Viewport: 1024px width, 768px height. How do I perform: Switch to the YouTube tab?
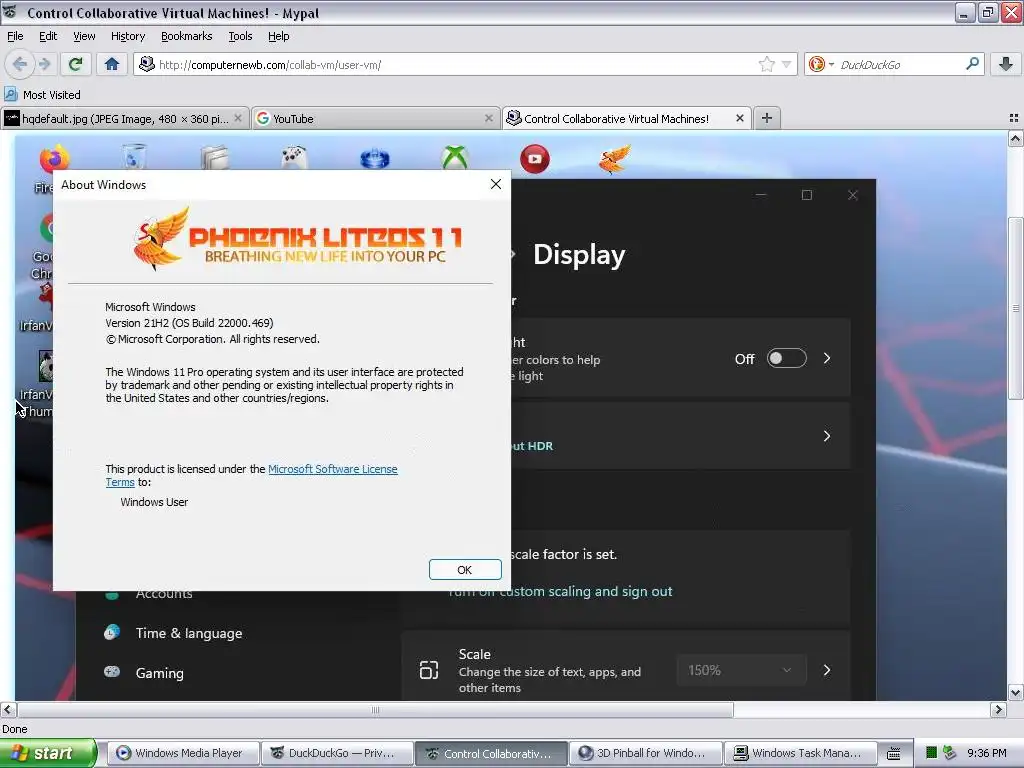point(375,118)
